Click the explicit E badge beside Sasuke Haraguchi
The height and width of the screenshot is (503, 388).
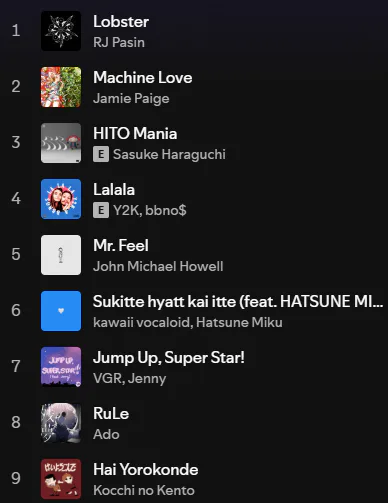pyautogui.click(x=101, y=154)
